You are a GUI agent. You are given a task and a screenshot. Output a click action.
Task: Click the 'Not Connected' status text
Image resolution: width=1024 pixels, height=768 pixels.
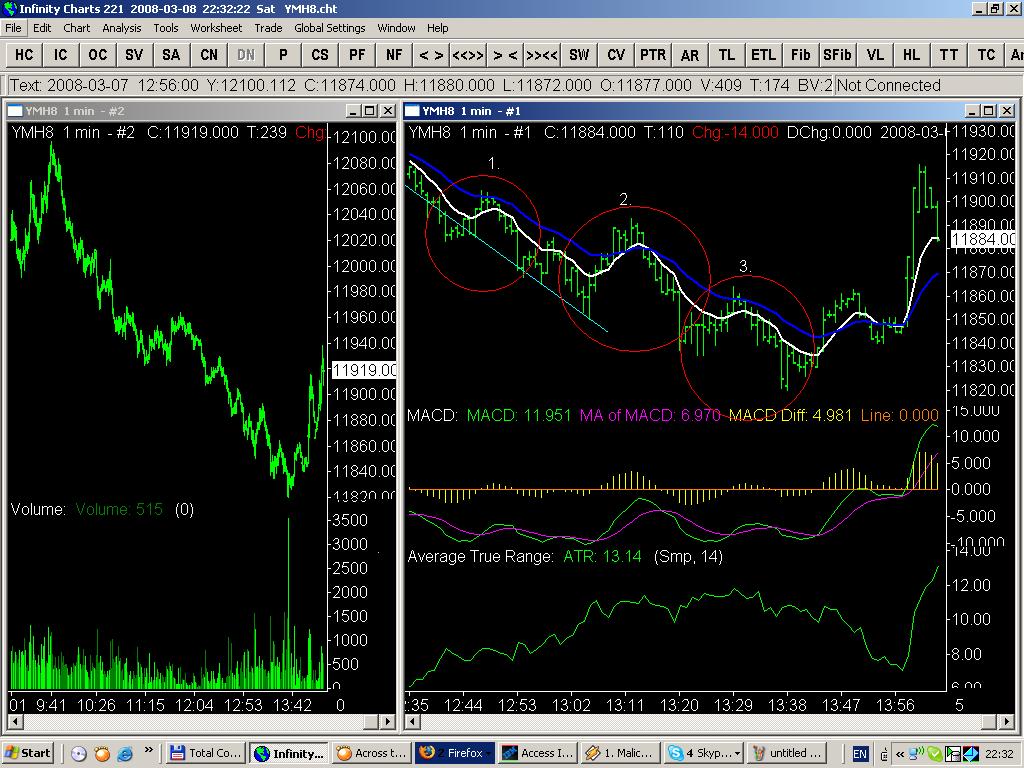[888, 86]
